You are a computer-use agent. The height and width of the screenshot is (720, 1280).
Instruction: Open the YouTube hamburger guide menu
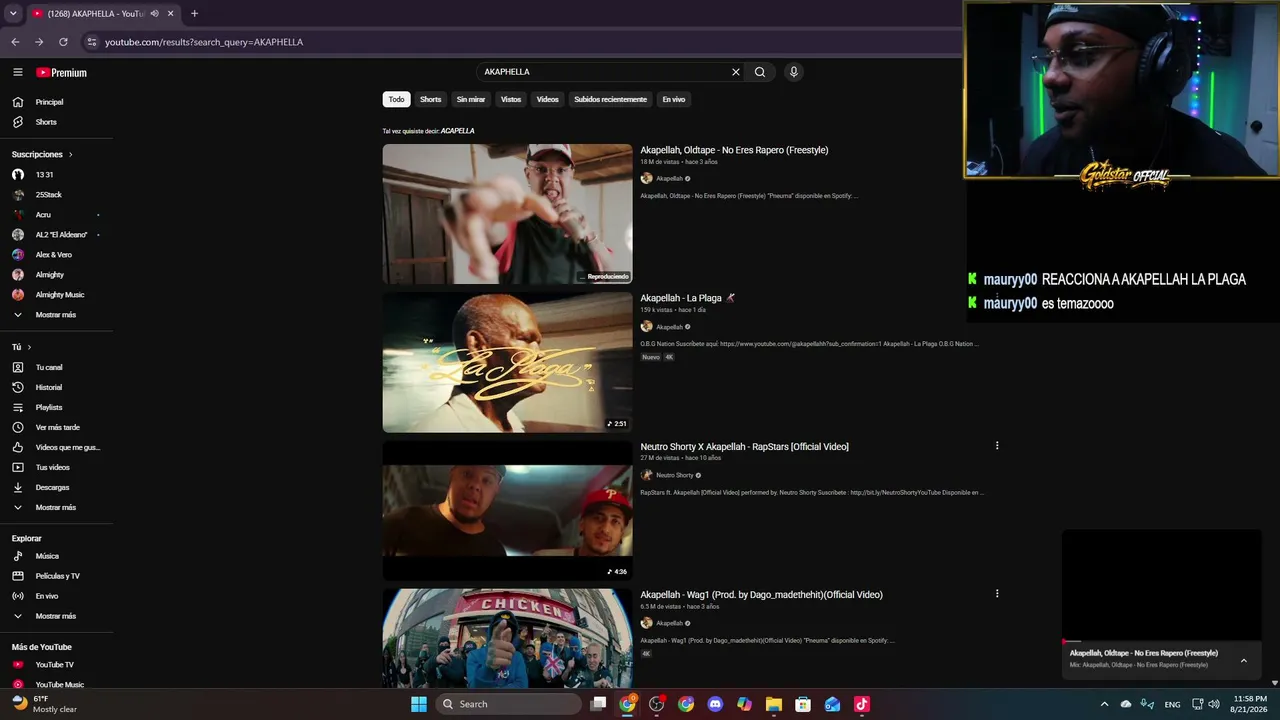pyautogui.click(x=18, y=72)
